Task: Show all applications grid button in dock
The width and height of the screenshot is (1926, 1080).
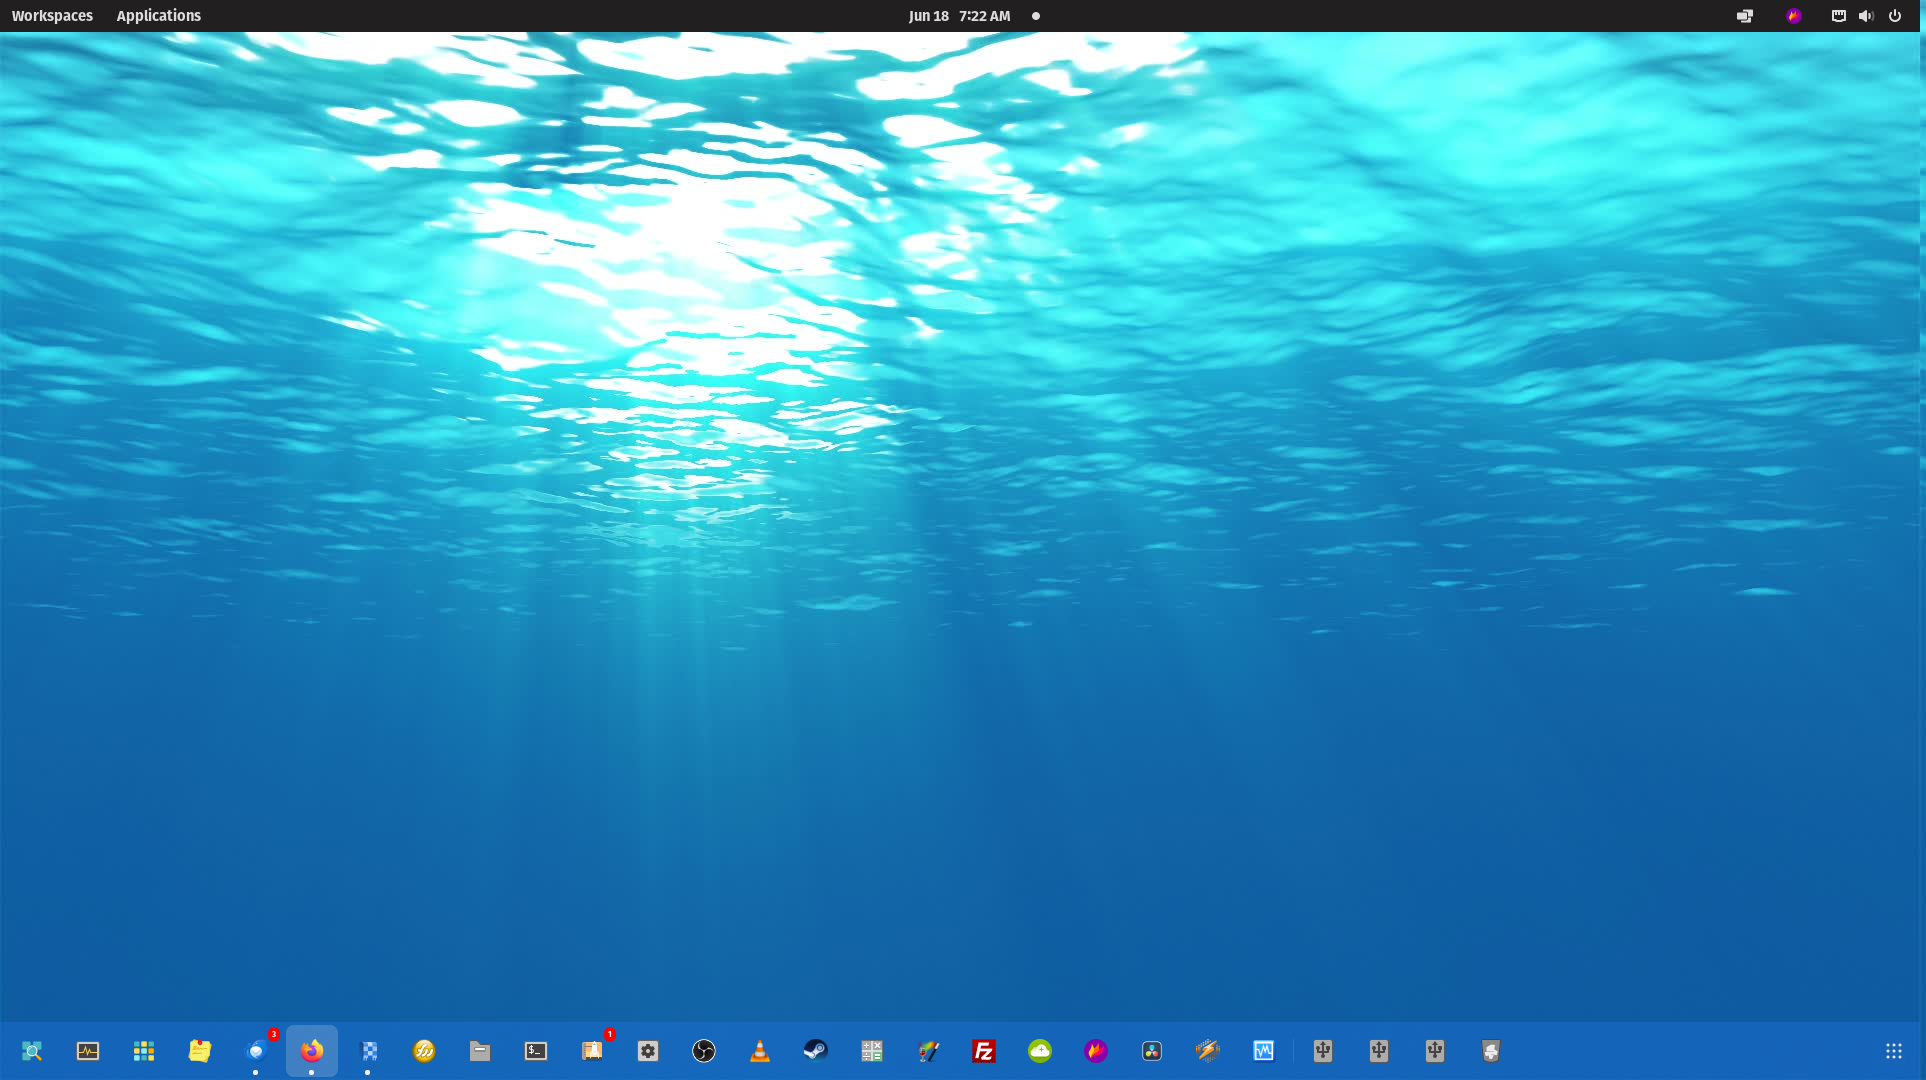Action: [x=1894, y=1051]
